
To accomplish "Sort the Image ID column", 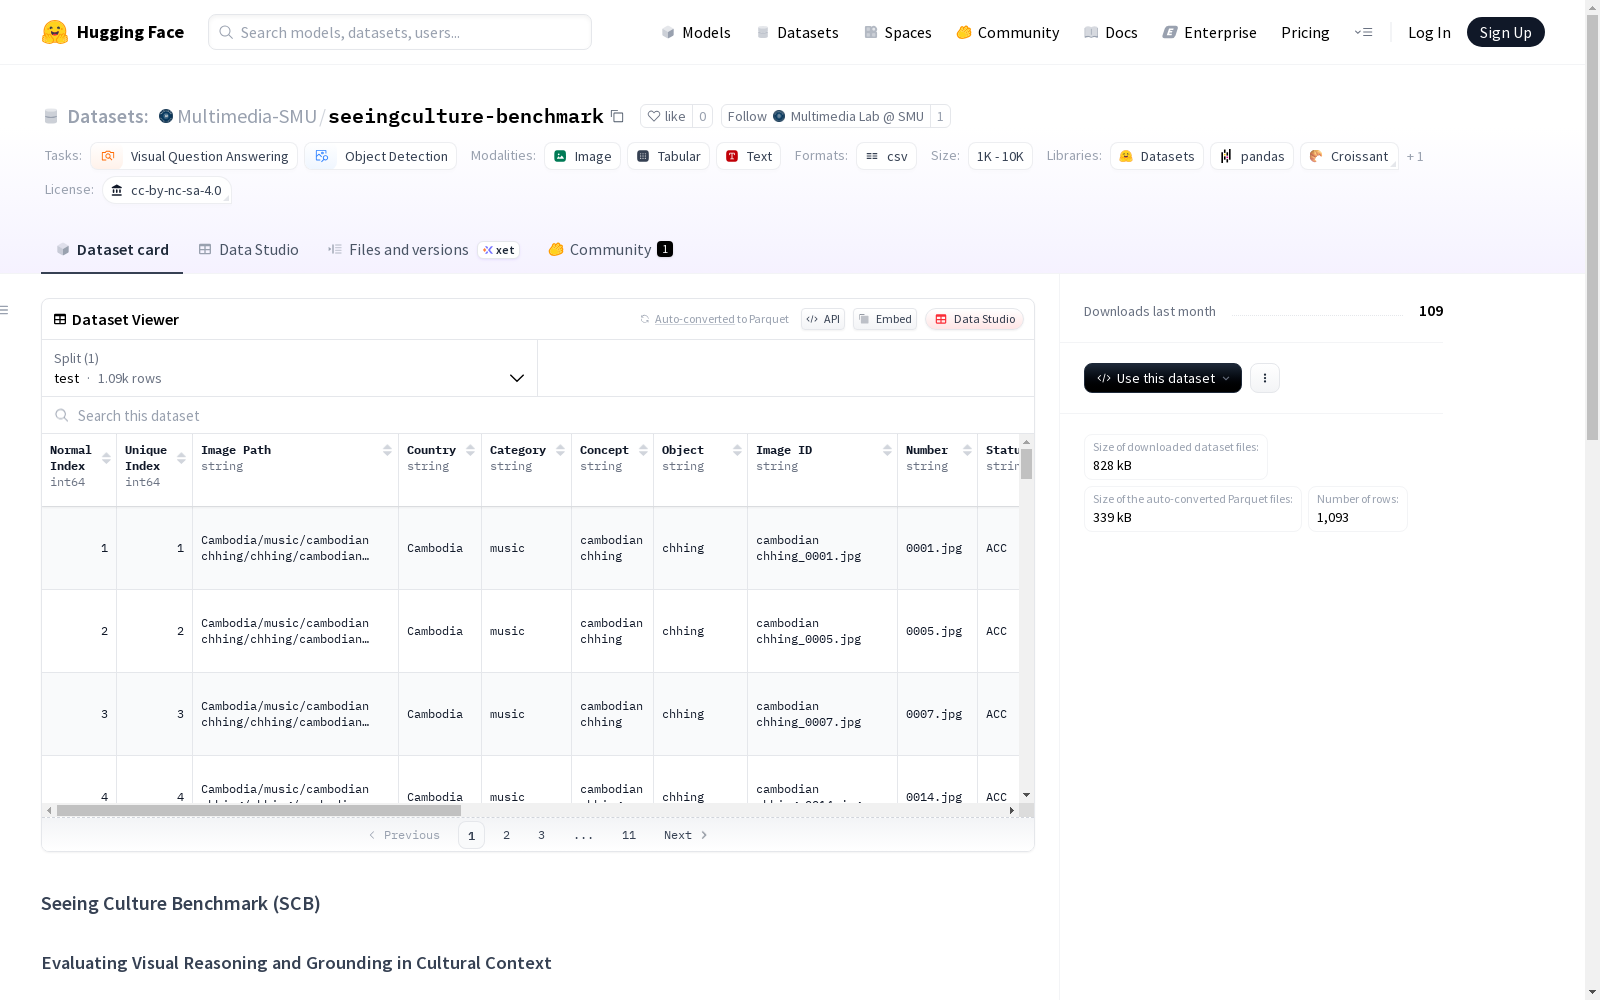I will tap(887, 450).
